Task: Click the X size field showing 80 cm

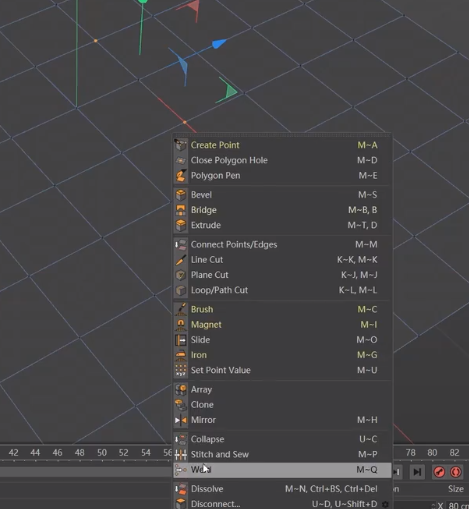Action: click(x=458, y=505)
